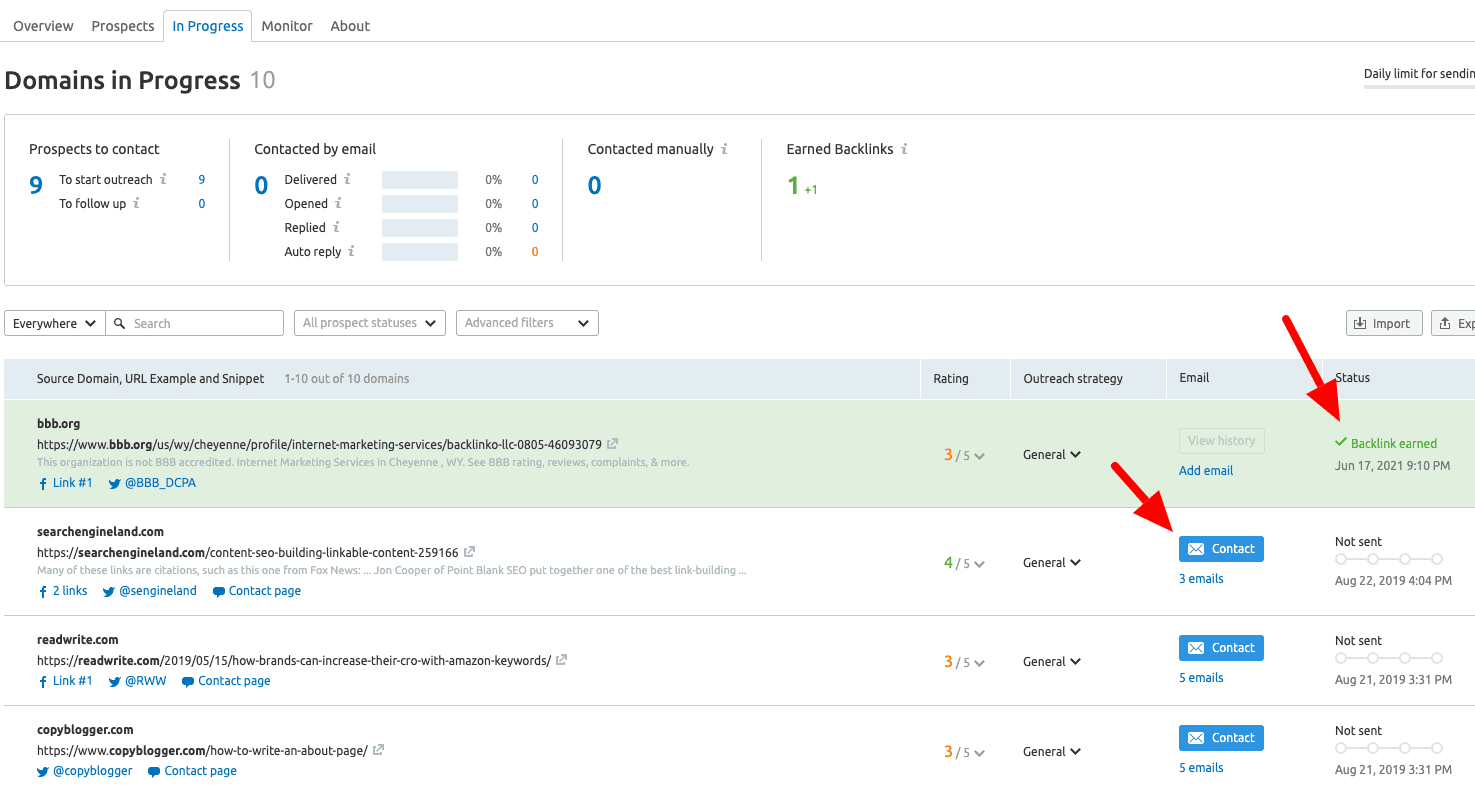This screenshot has width=1475, height=792.
Task: Open the external link beside bbb.org URL
Action: [611, 443]
